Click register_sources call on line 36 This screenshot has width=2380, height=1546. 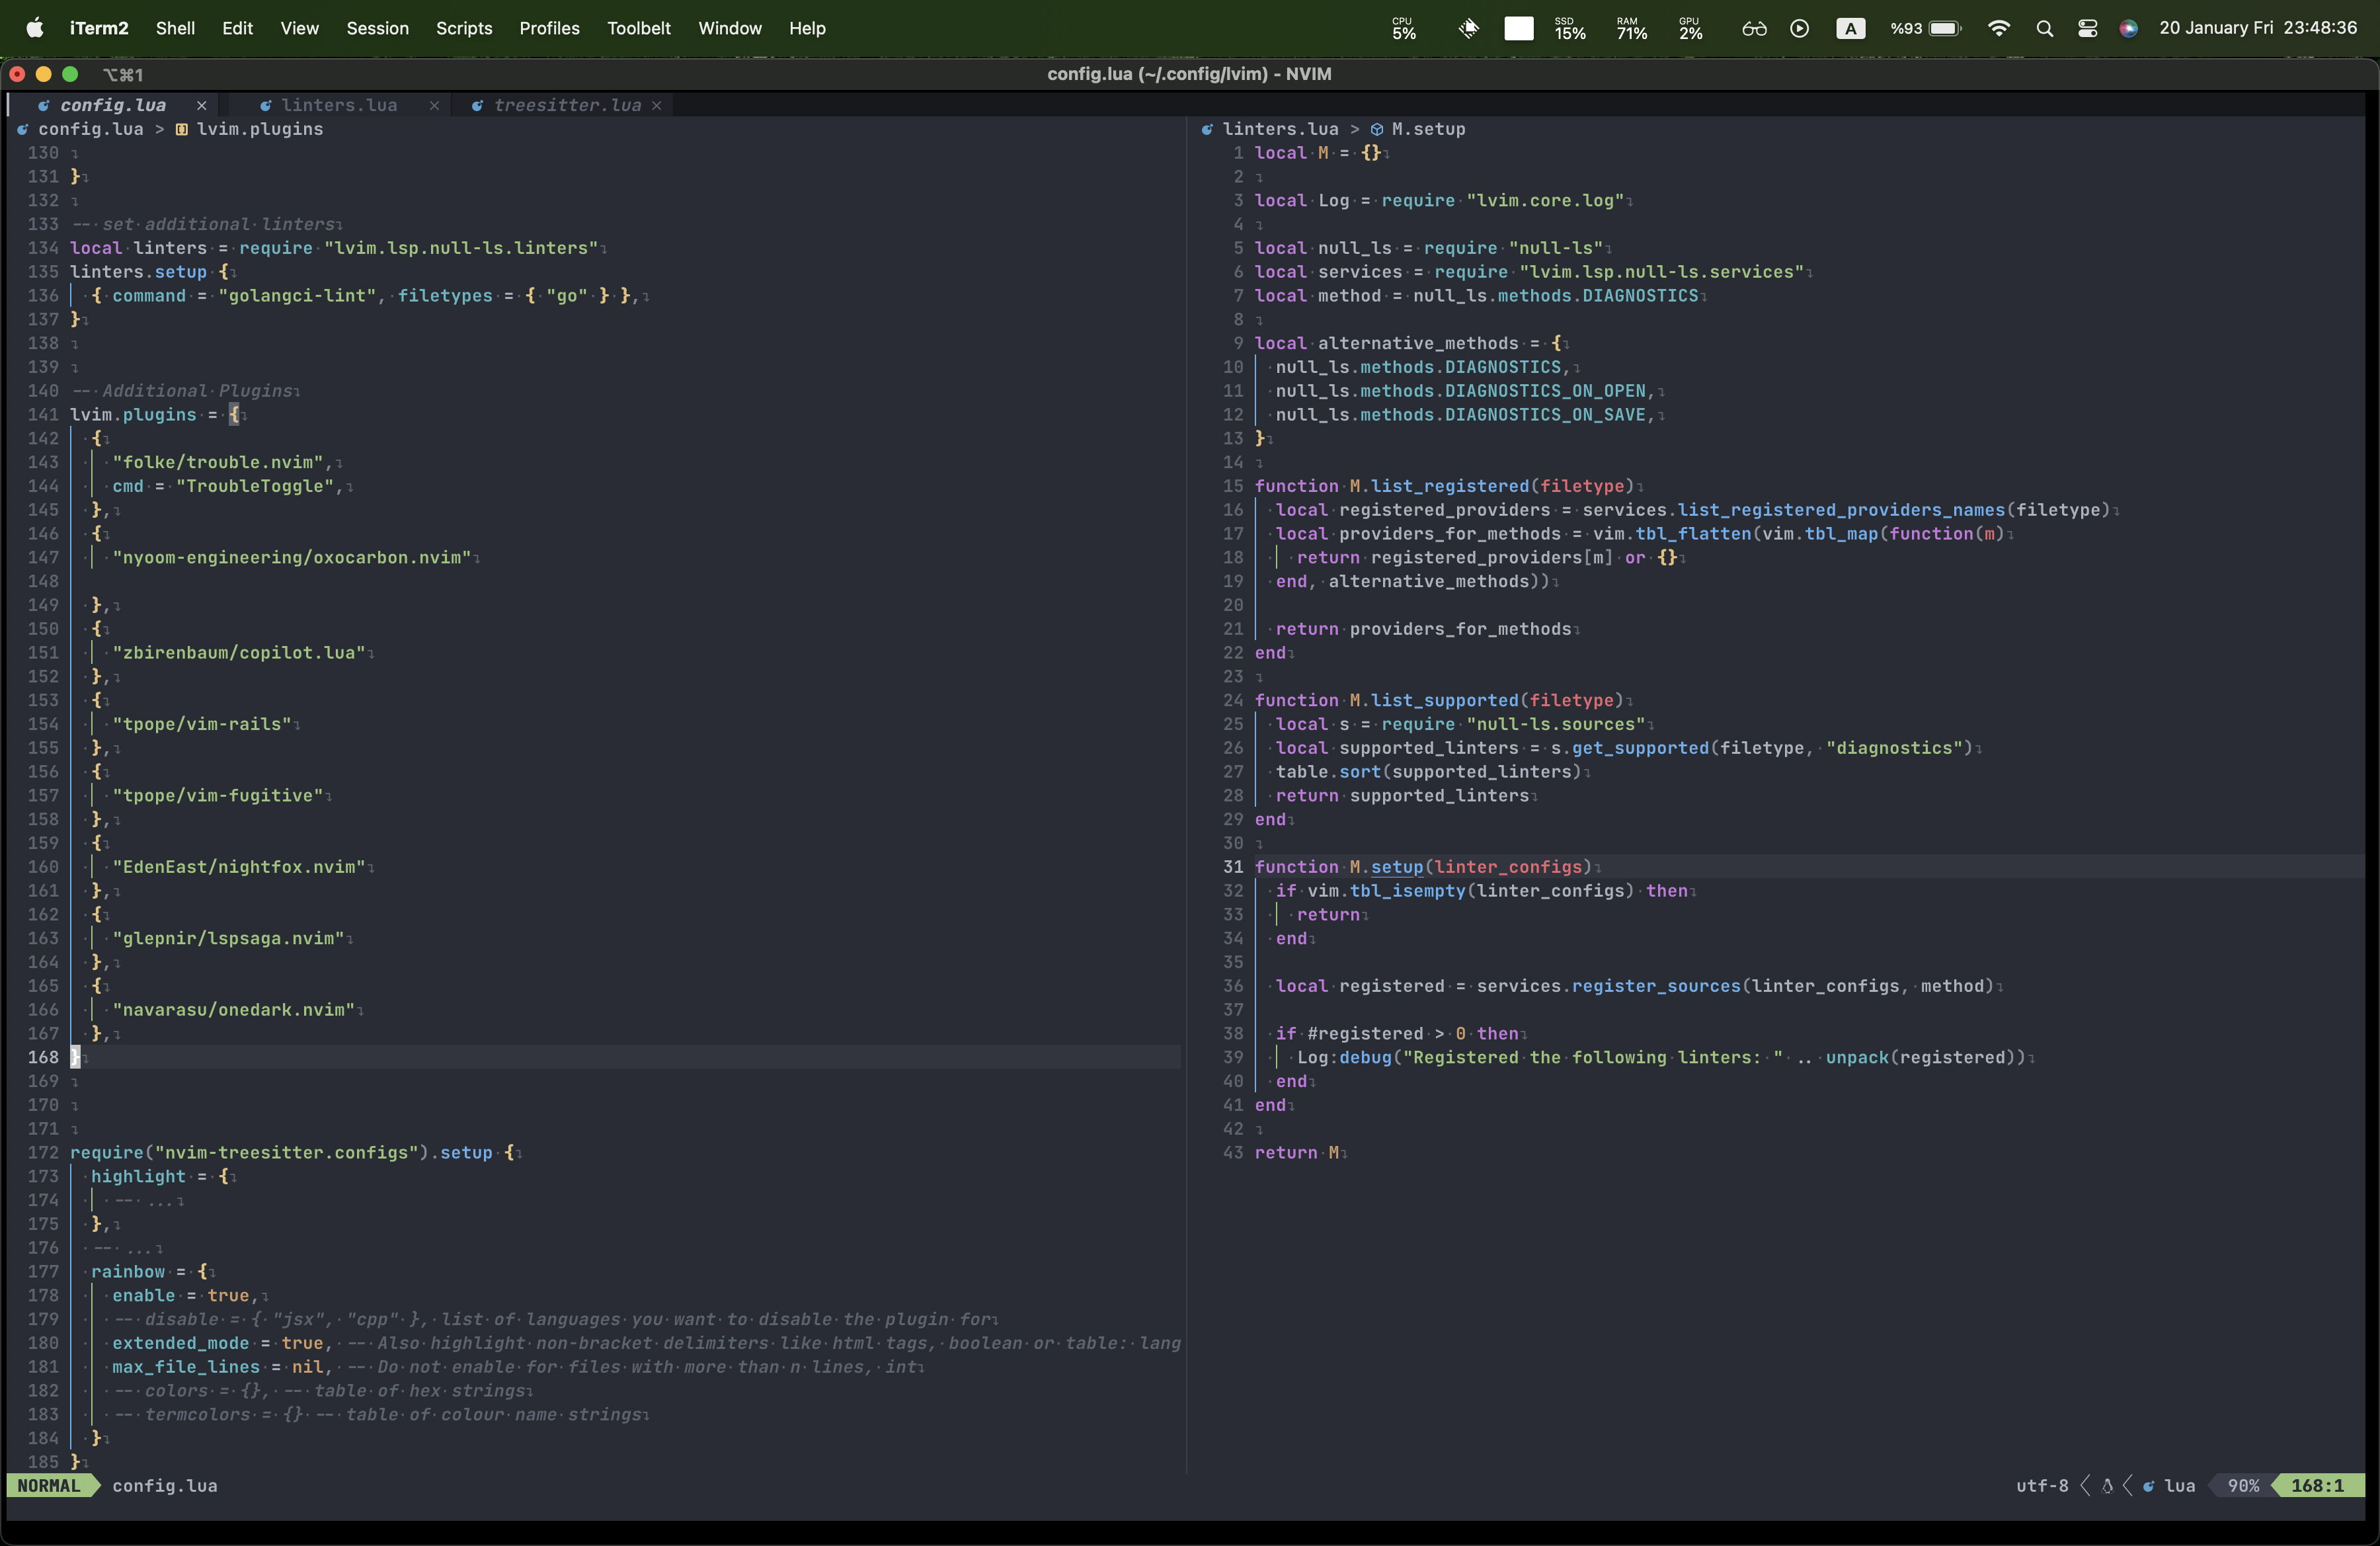1656,986
